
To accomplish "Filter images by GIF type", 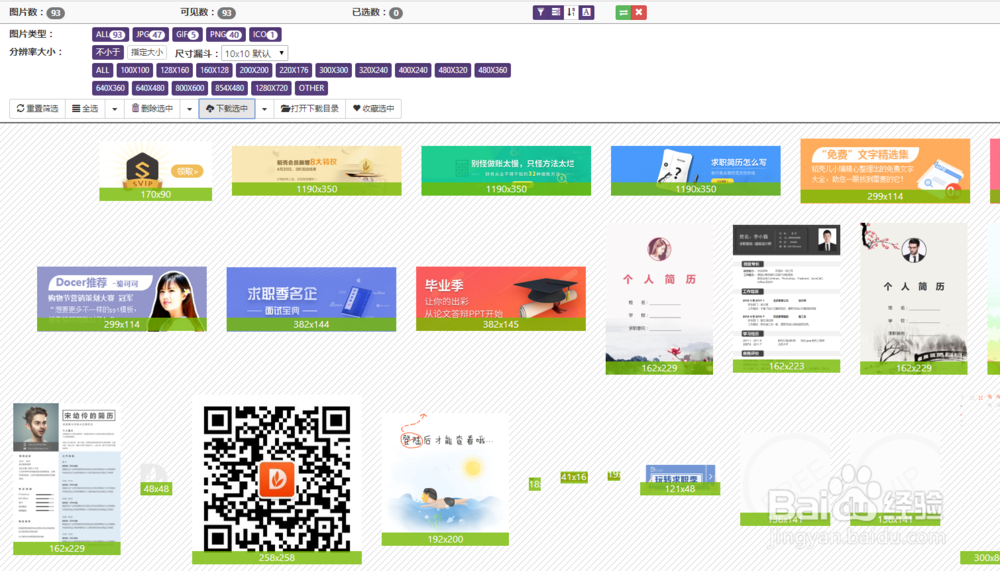I will (x=187, y=34).
